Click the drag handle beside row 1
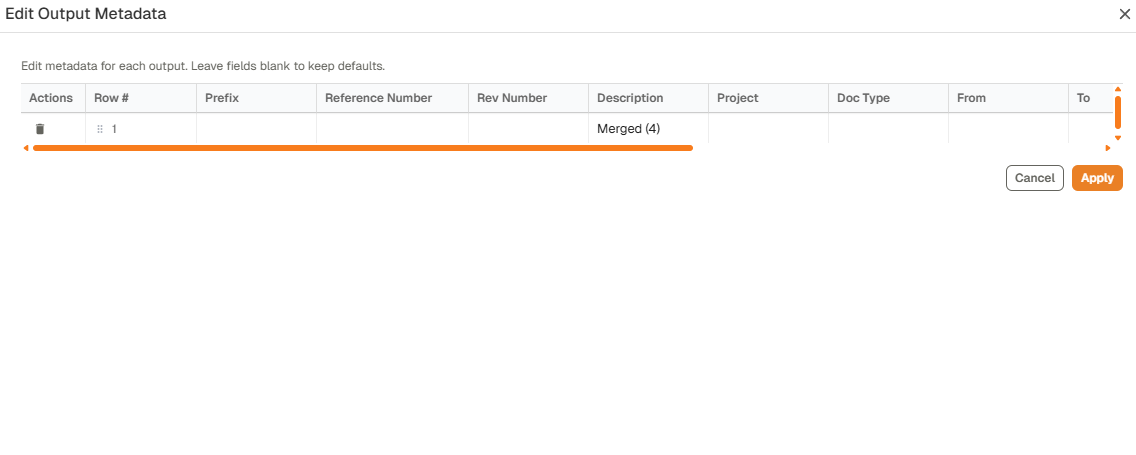Viewport: 1136px width, 455px height. pos(100,129)
